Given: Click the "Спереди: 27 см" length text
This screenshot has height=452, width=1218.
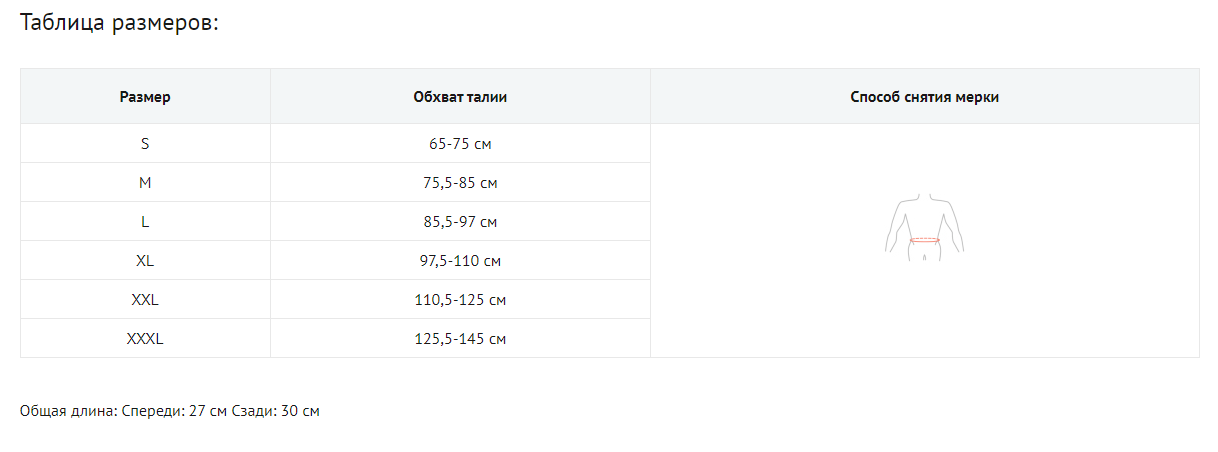Looking at the screenshot, I should [x=174, y=411].
